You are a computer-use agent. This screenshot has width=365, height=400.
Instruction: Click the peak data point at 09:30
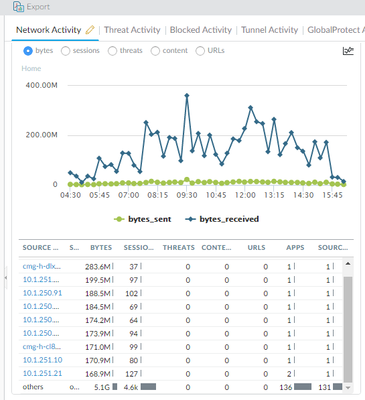187,96
